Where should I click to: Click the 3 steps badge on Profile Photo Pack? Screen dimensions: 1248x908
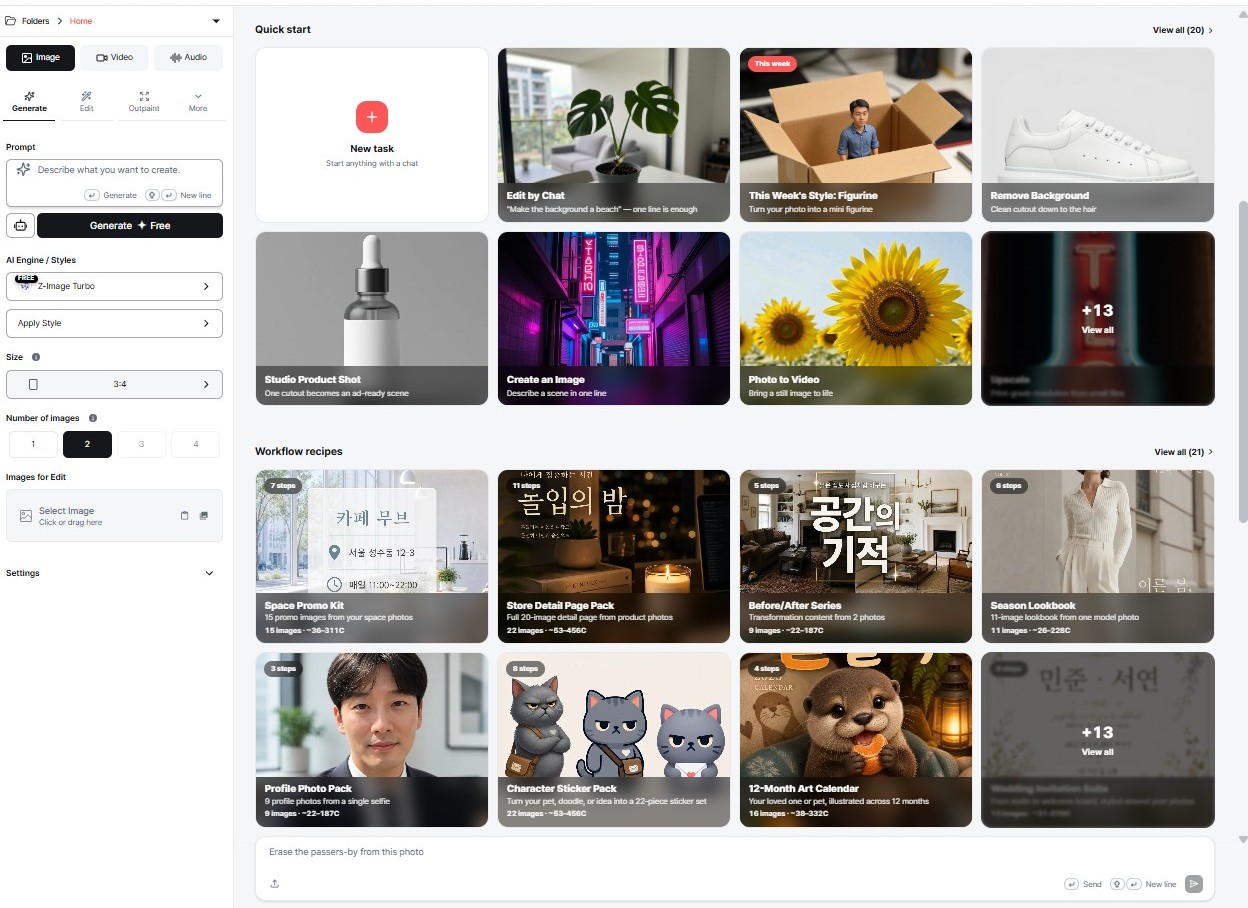pyautogui.click(x=284, y=669)
